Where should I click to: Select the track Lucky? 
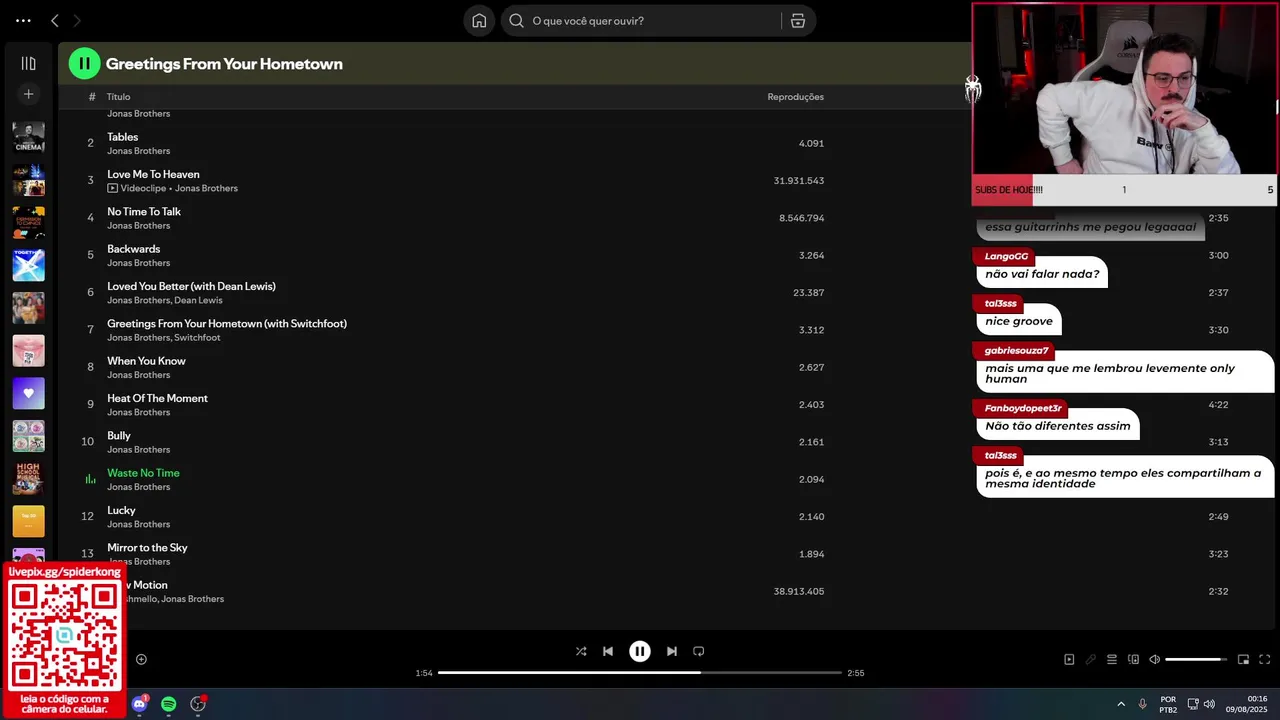pyautogui.click(x=121, y=510)
